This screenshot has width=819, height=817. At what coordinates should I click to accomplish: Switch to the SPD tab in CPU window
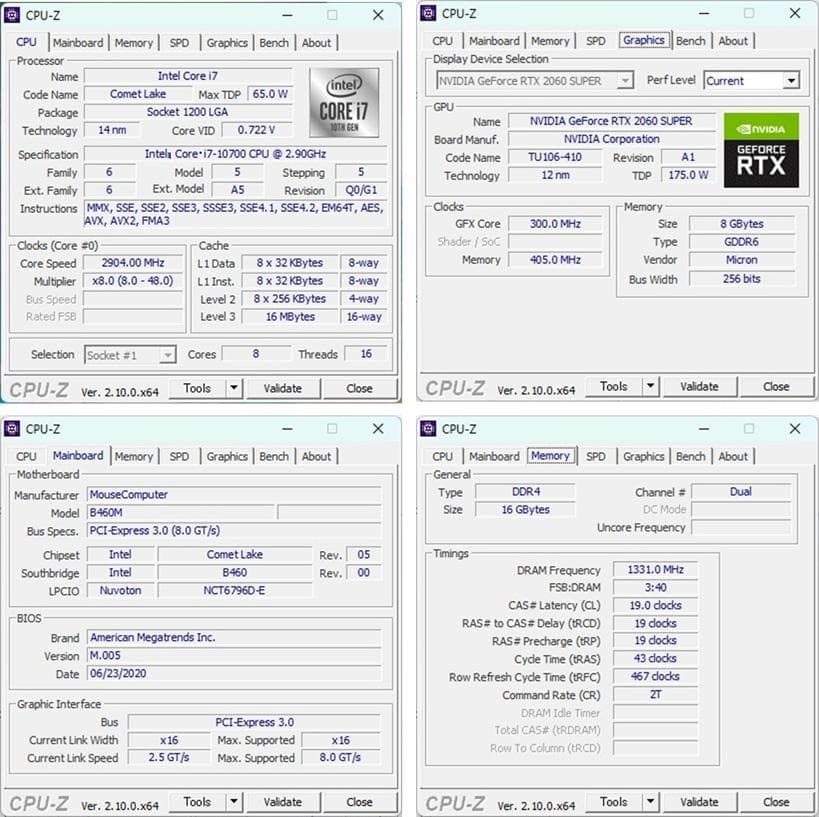[x=179, y=43]
